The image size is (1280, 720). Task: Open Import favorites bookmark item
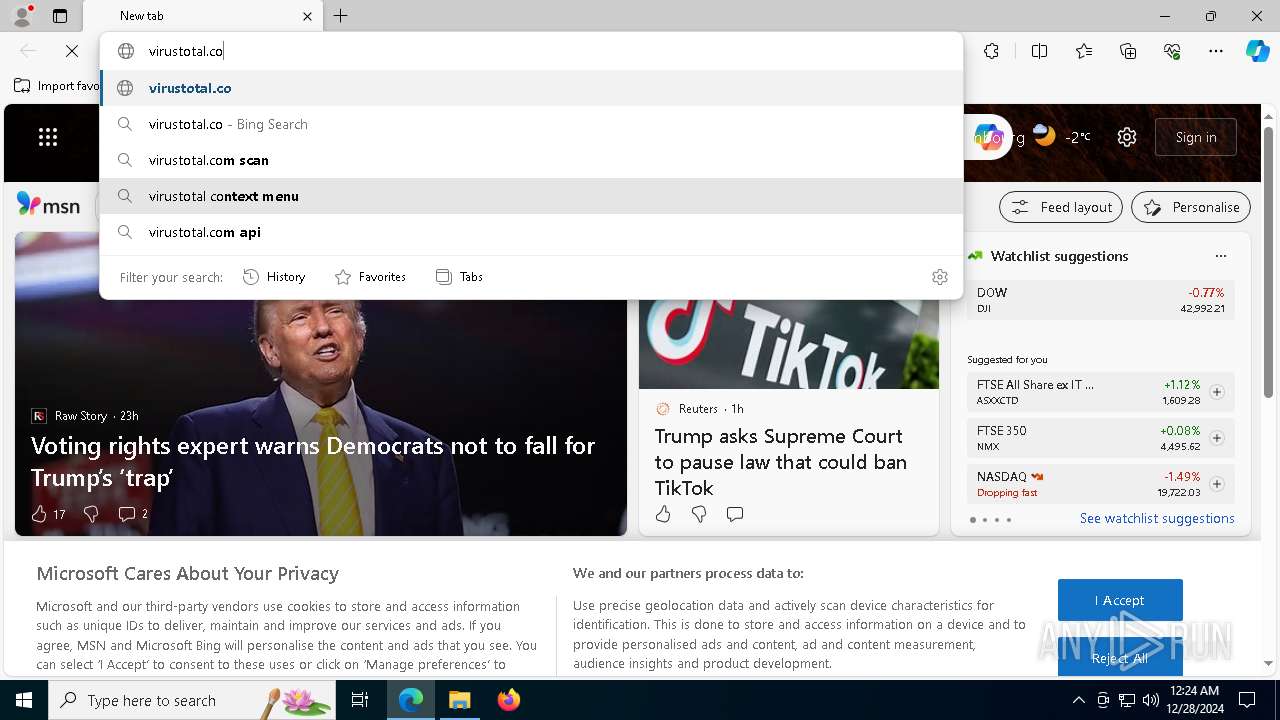[57, 86]
